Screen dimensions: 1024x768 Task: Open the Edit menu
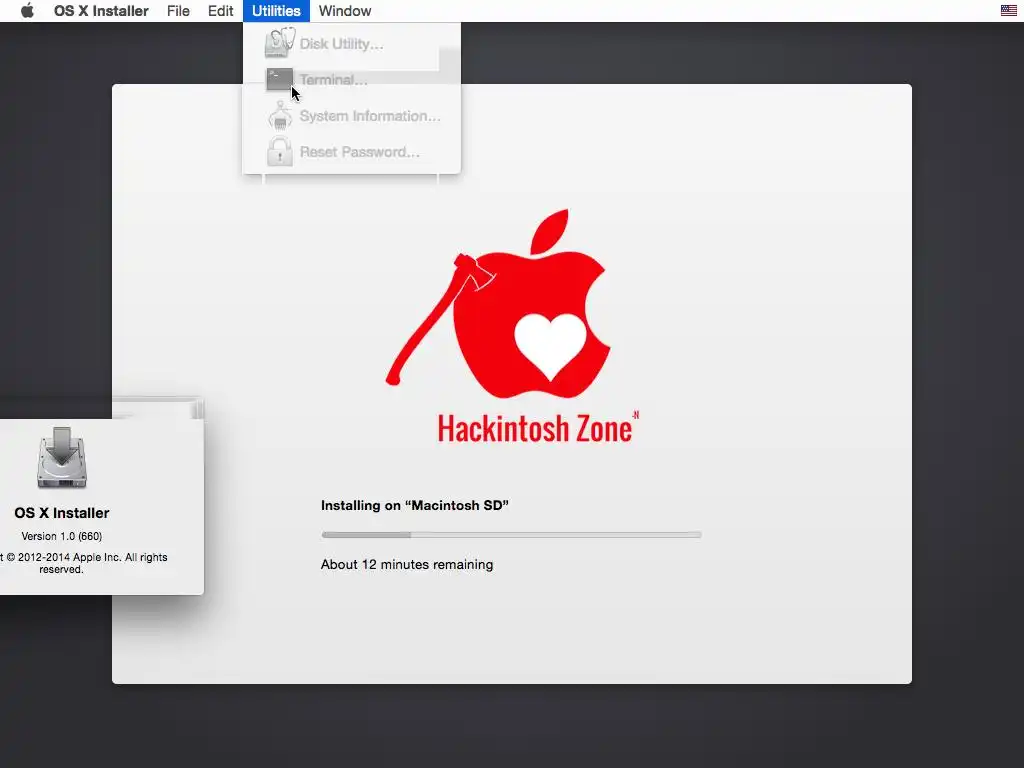pyautogui.click(x=221, y=11)
